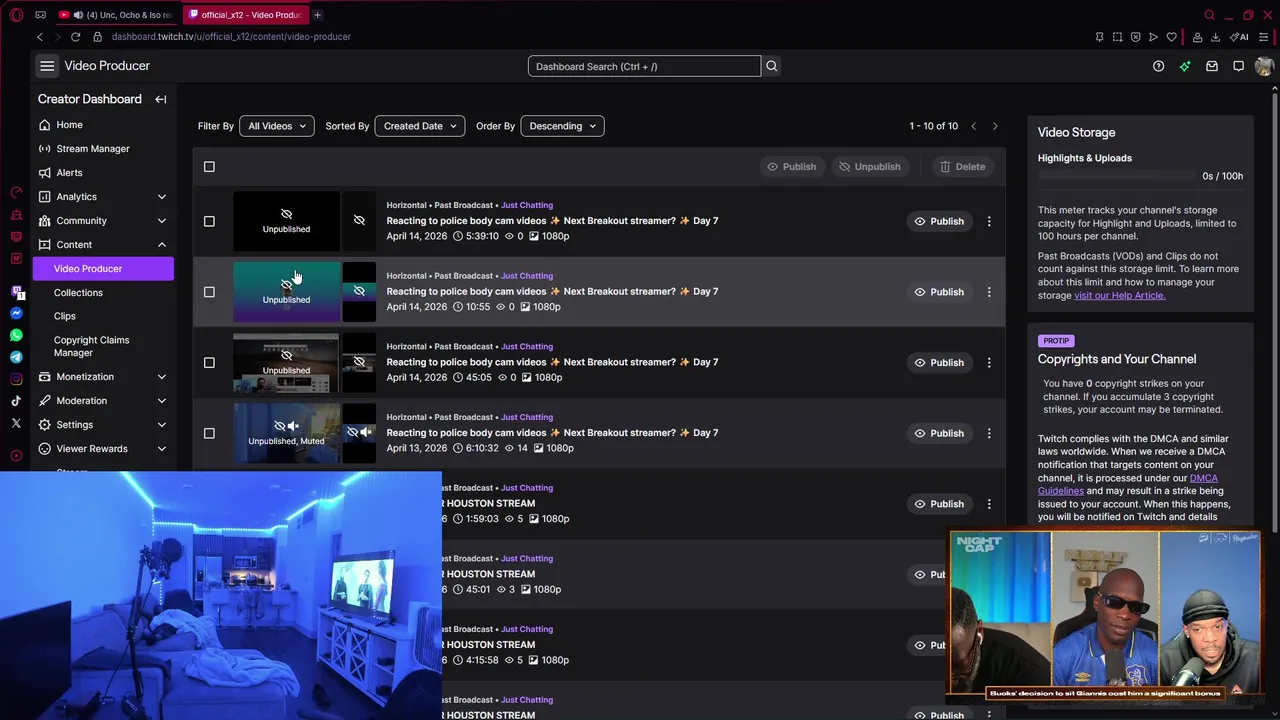Image resolution: width=1280 pixels, height=720 pixels.
Task: Open the Twitch inbox notifications icon
Action: pyautogui.click(x=1212, y=66)
